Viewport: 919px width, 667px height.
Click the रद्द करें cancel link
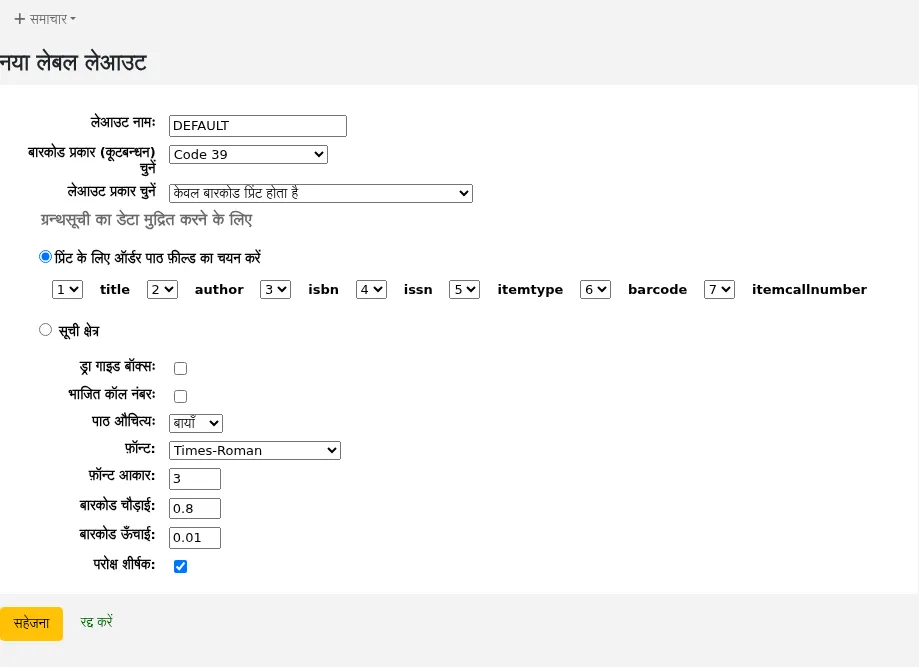(x=96, y=622)
